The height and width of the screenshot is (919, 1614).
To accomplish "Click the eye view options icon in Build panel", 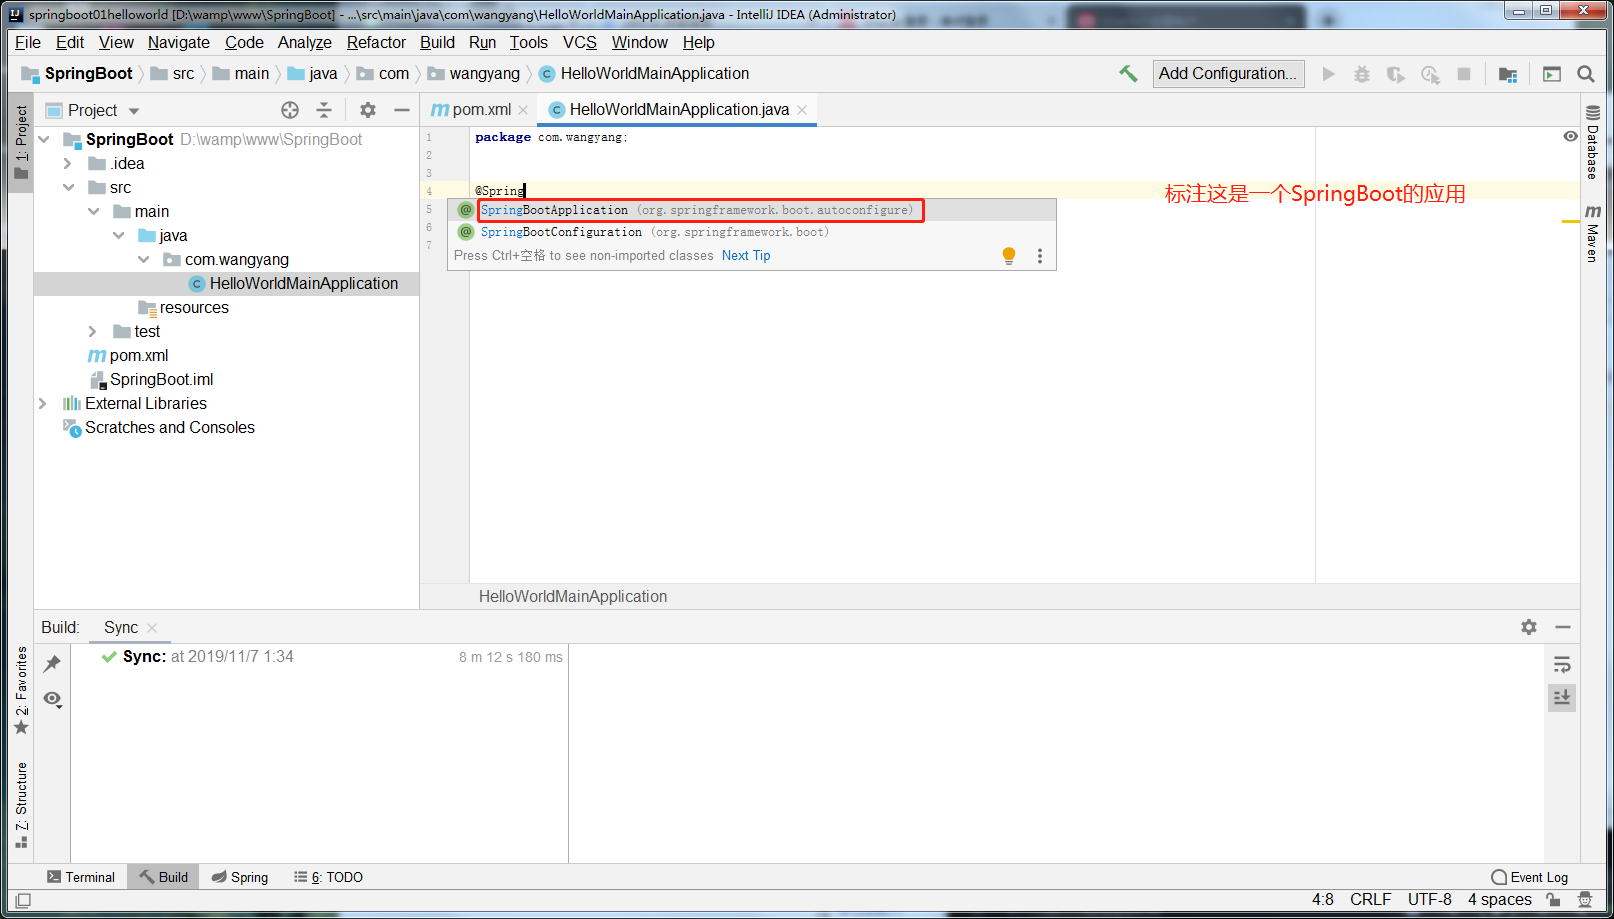I will pyautogui.click(x=53, y=699).
